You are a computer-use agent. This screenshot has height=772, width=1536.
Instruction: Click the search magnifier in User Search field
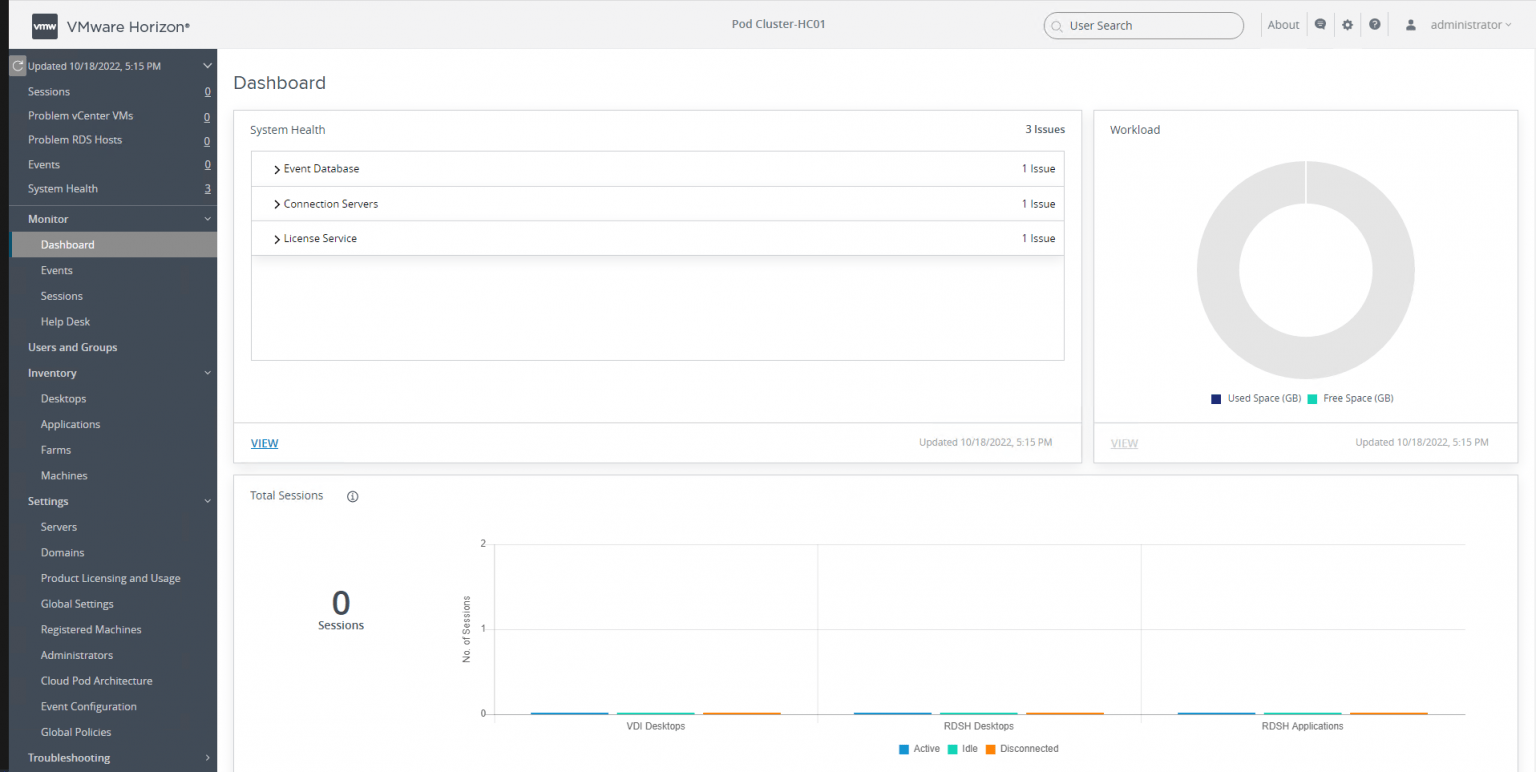[1057, 26]
